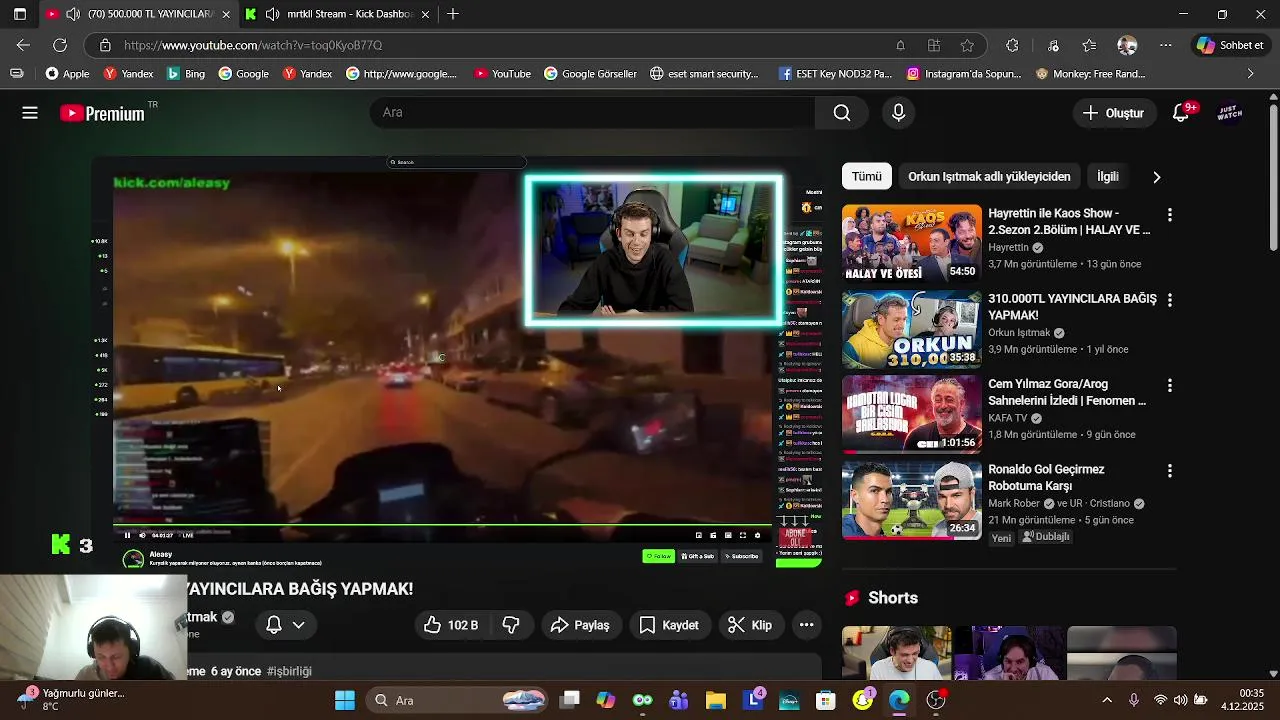
Task: Open YouTube notifications bell with 9+ badge
Action: tap(1182, 113)
